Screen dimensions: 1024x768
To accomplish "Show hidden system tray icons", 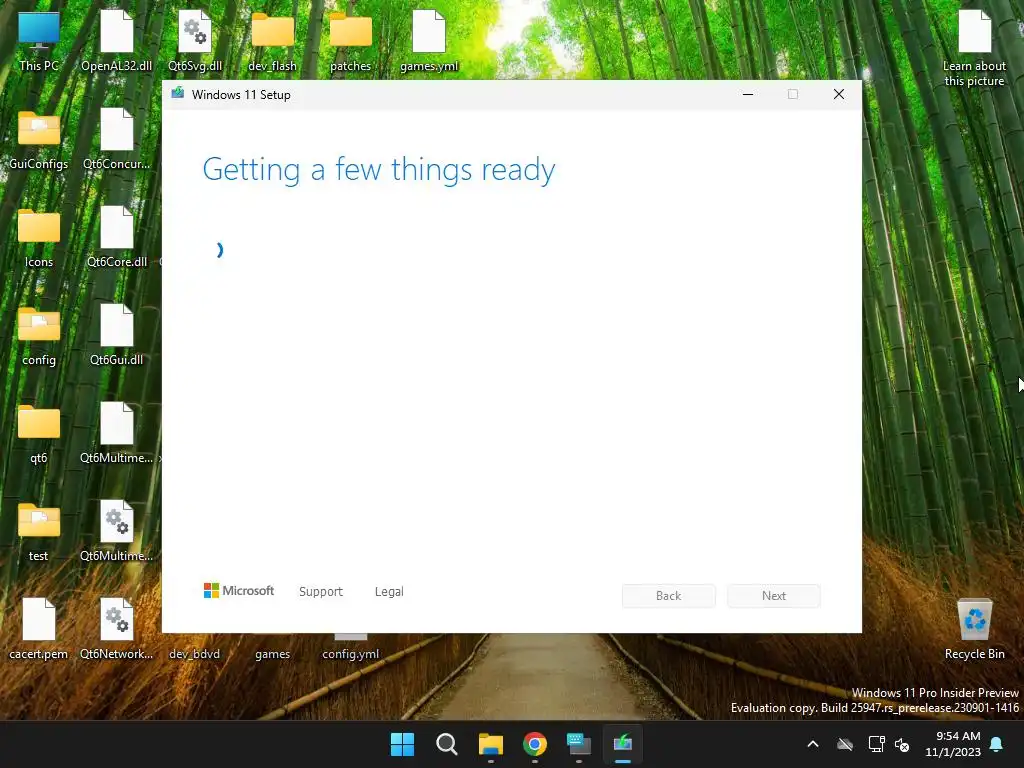I will [813, 744].
